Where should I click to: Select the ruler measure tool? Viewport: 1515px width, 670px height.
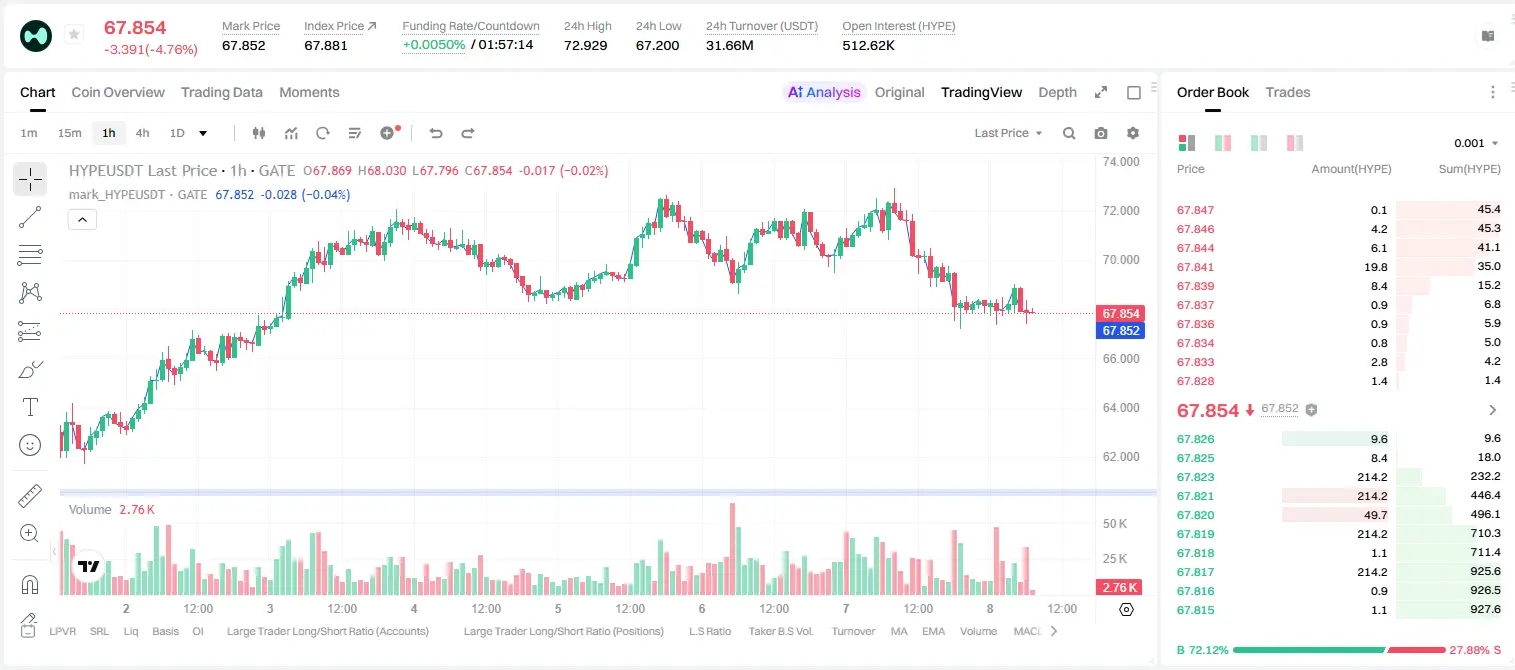[30, 496]
